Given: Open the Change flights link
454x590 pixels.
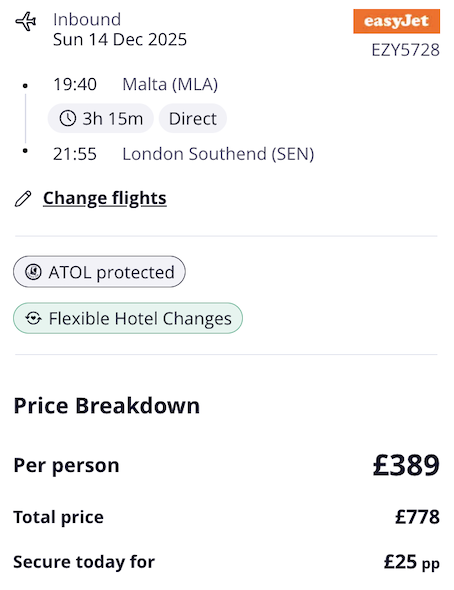Looking at the screenshot, I should (x=105, y=198).
